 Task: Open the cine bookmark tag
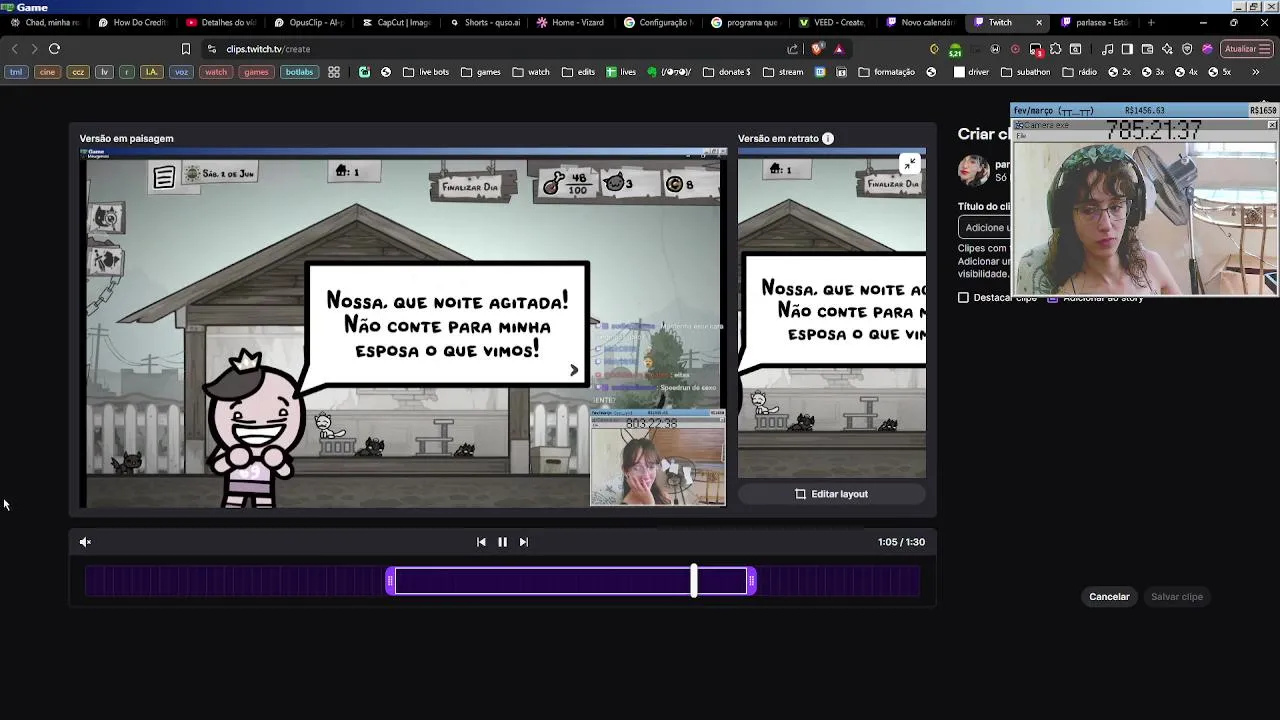click(x=47, y=72)
